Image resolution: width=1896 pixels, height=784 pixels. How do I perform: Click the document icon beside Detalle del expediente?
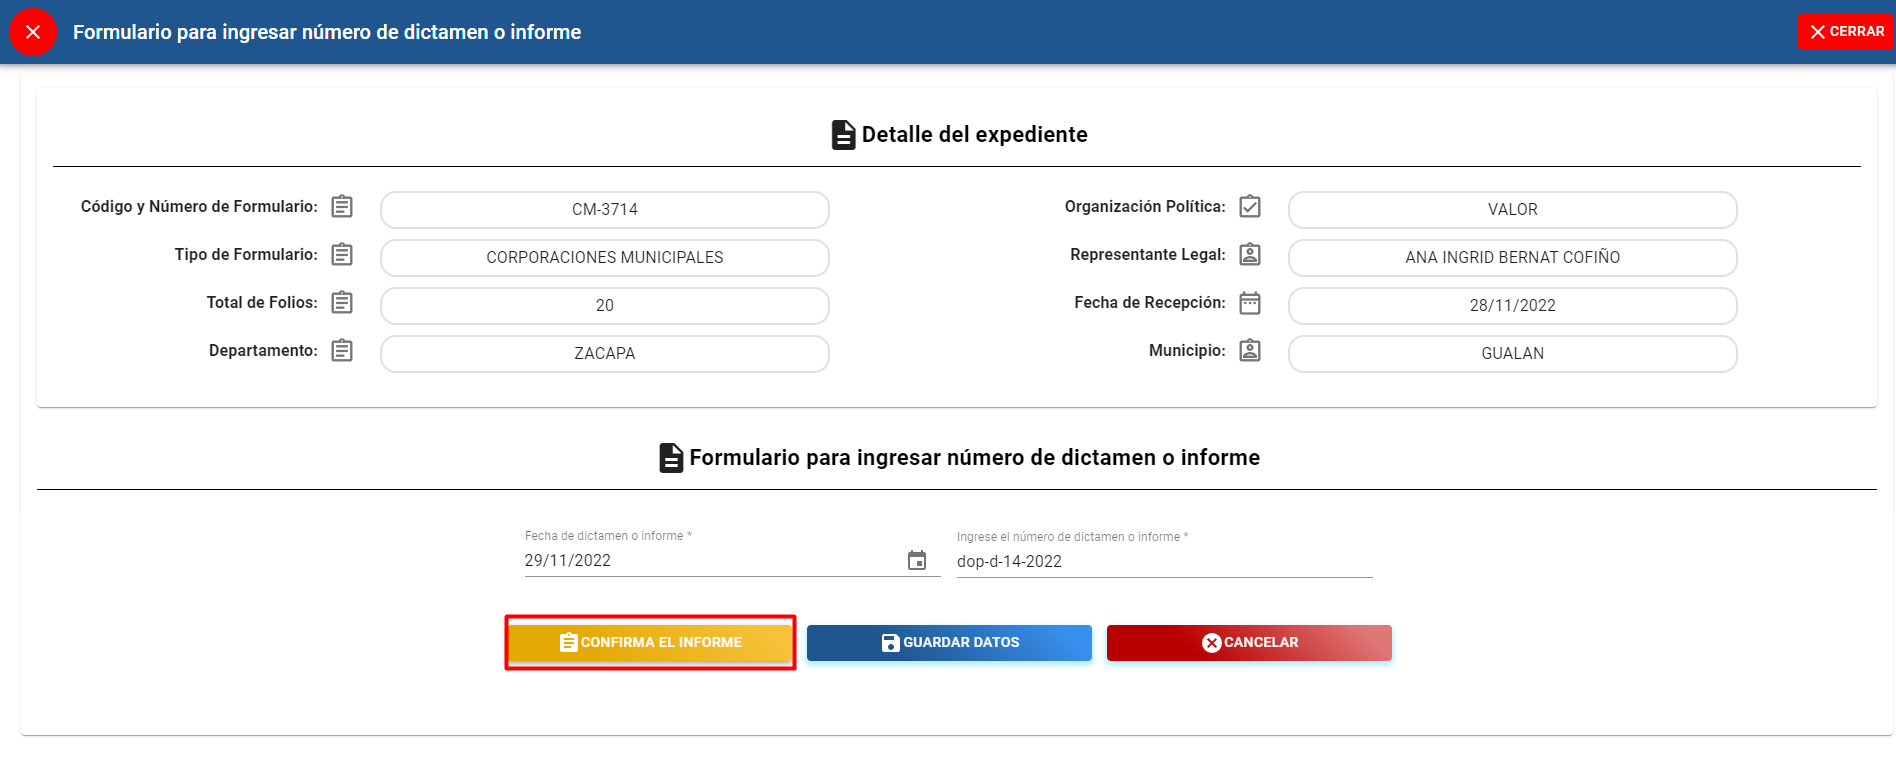click(843, 135)
